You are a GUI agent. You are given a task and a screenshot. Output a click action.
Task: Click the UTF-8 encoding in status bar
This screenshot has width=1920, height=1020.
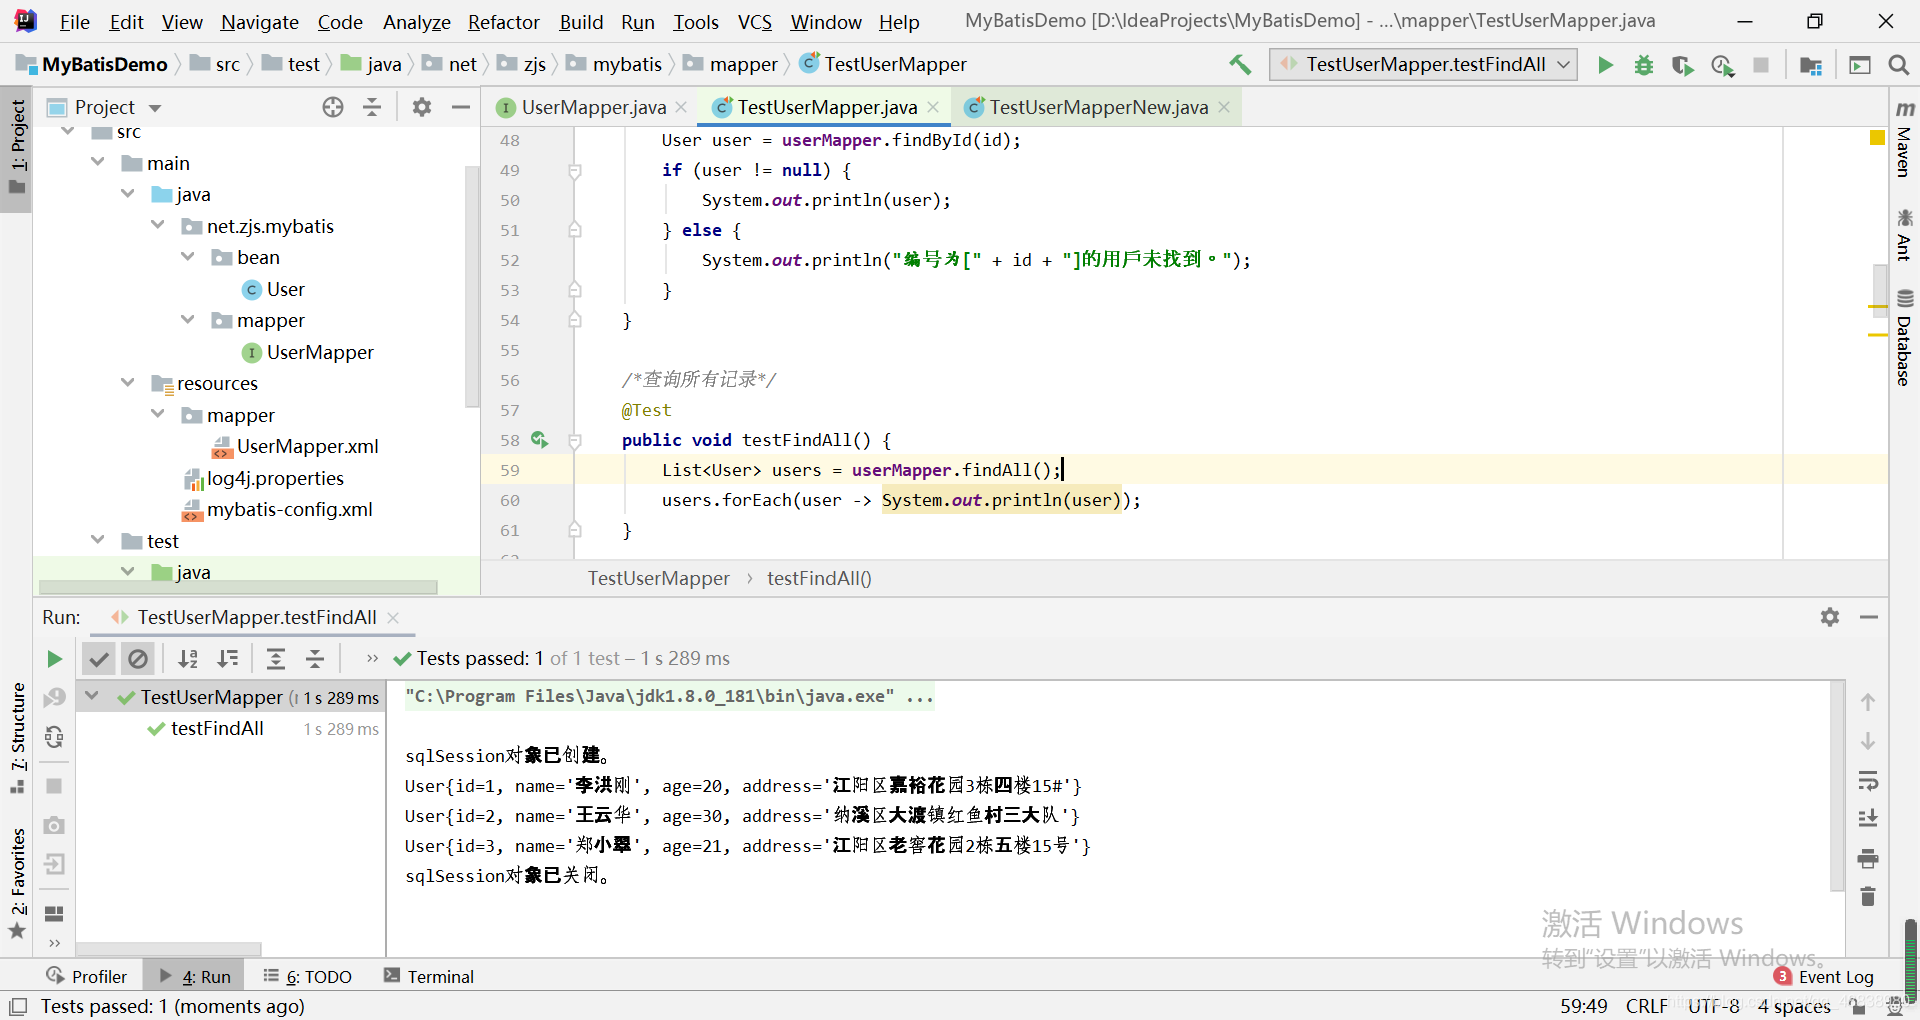(x=1714, y=1006)
